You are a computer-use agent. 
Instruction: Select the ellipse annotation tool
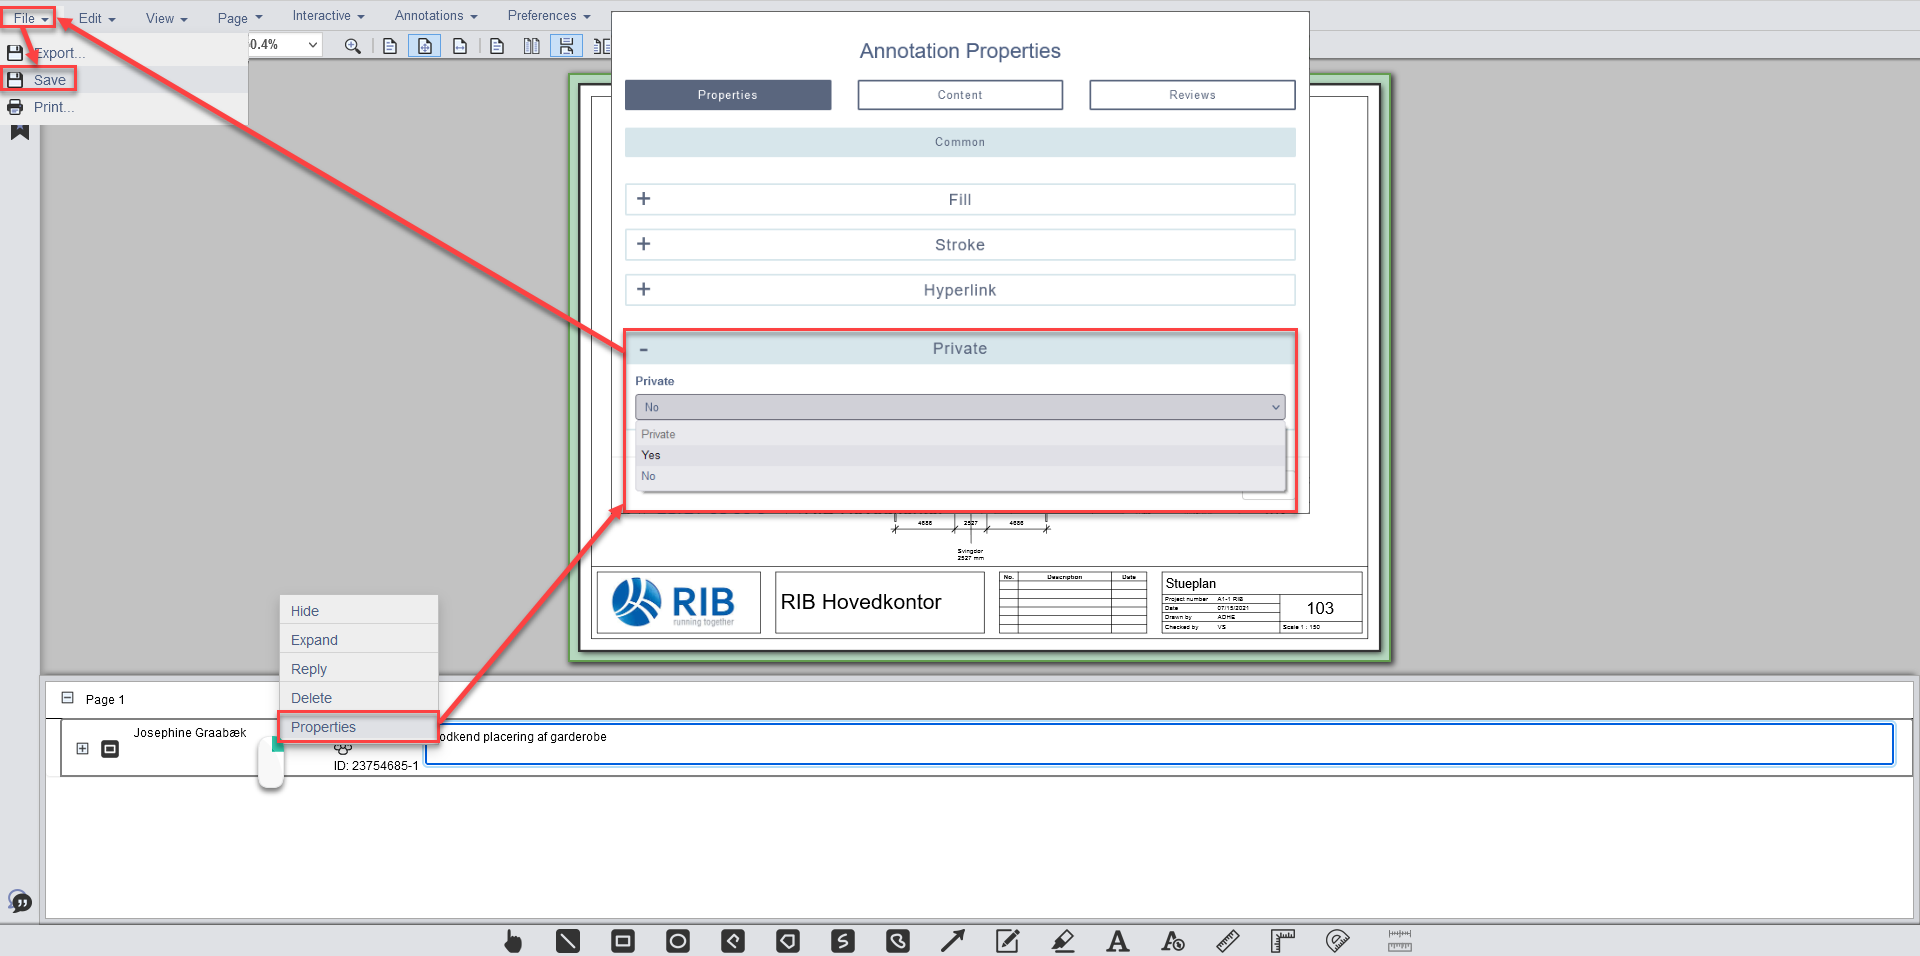tap(678, 941)
